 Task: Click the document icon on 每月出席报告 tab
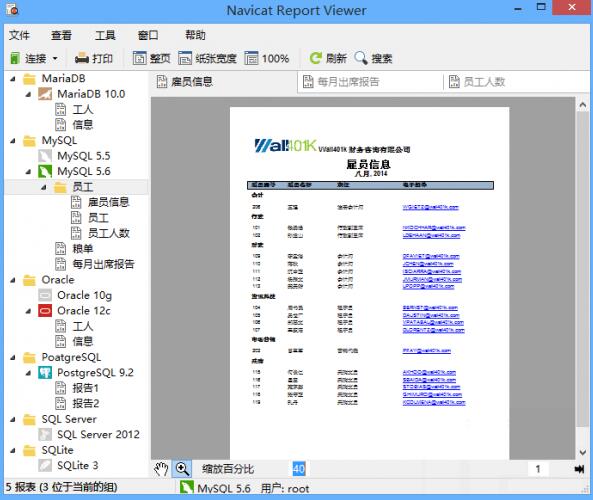(x=308, y=82)
